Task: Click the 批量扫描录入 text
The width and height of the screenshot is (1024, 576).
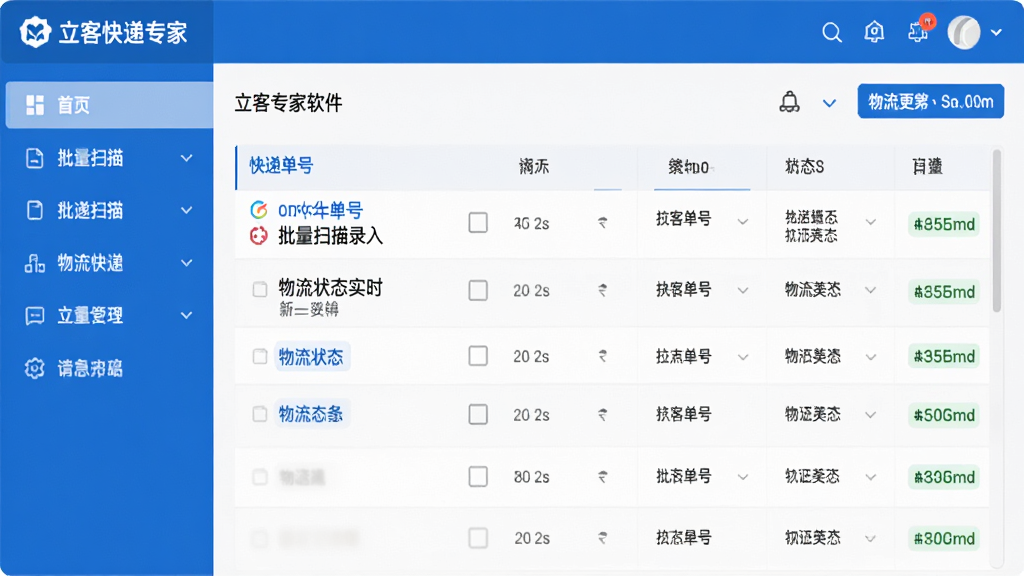Action: click(x=330, y=236)
